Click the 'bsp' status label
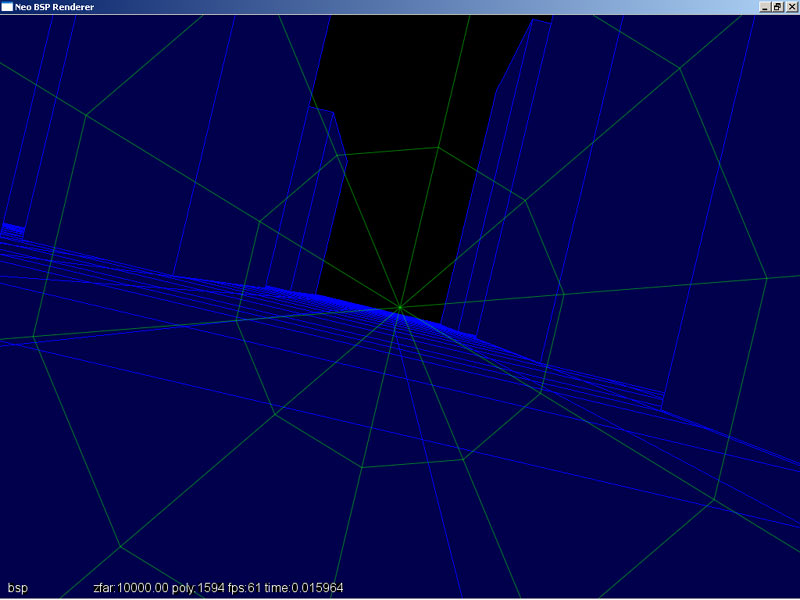The image size is (800, 600). pos(17,588)
